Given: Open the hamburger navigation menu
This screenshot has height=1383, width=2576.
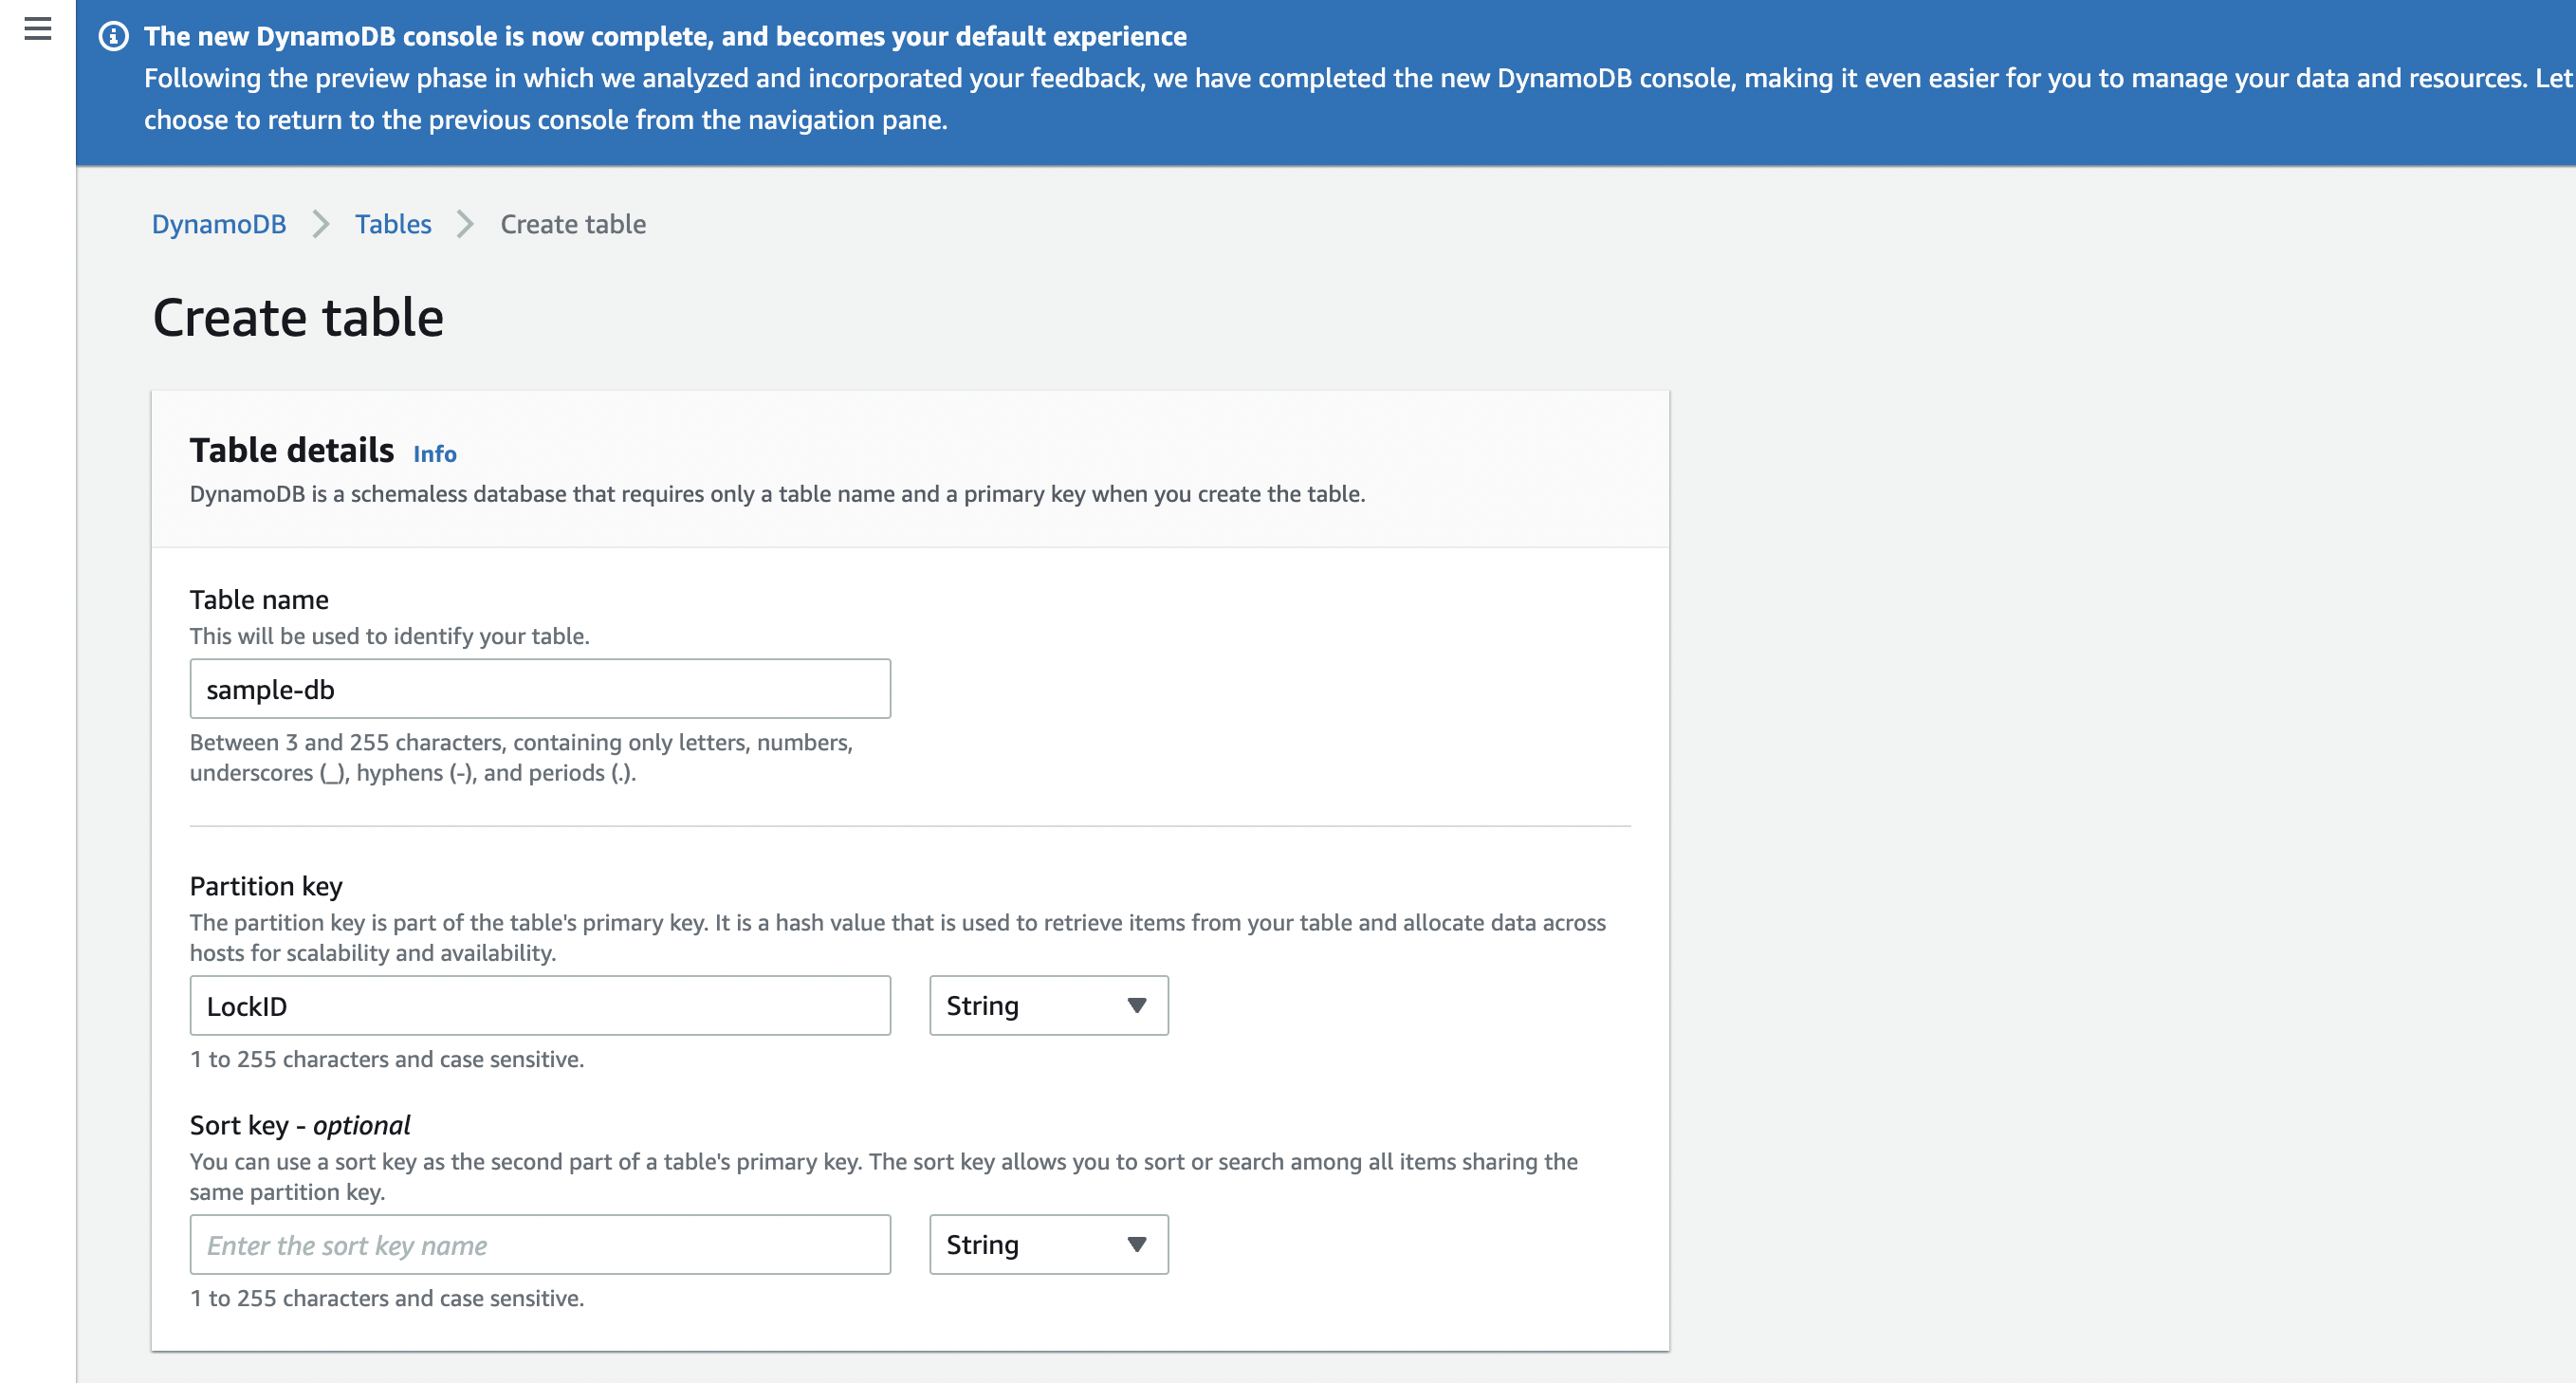Looking at the screenshot, I should (x=38, y=29).
